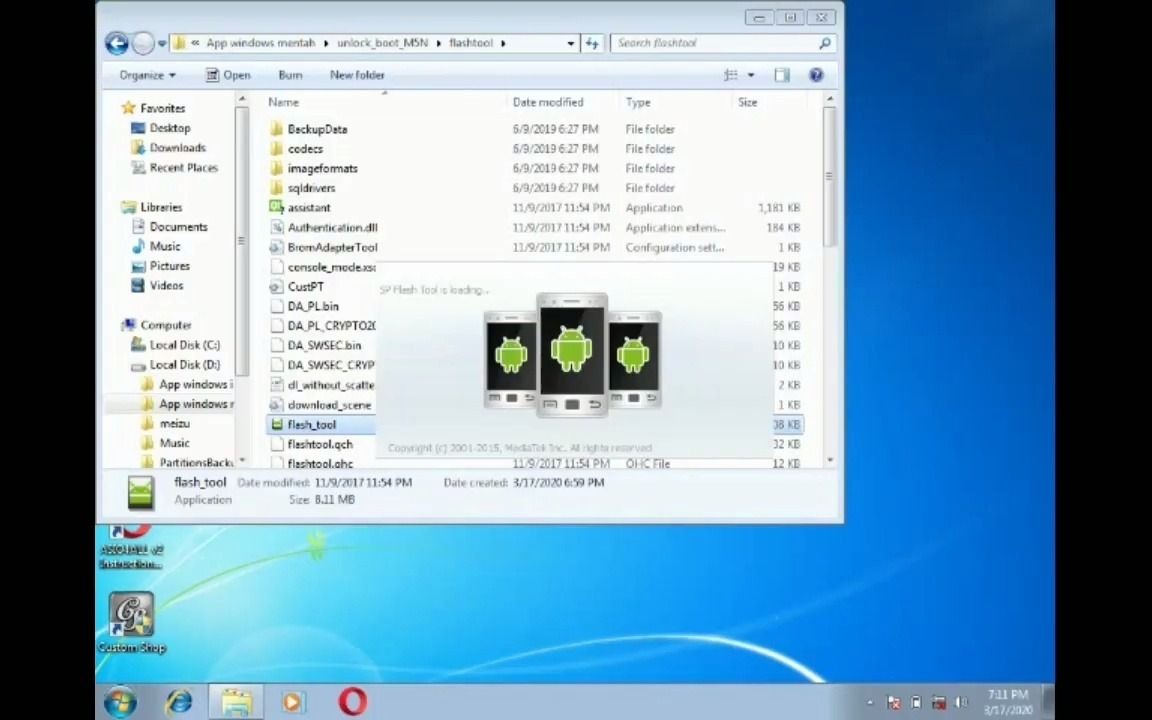Click the unlock_boot_M5N breadcrumb
1152x720 pixels.
pos(382,43)
